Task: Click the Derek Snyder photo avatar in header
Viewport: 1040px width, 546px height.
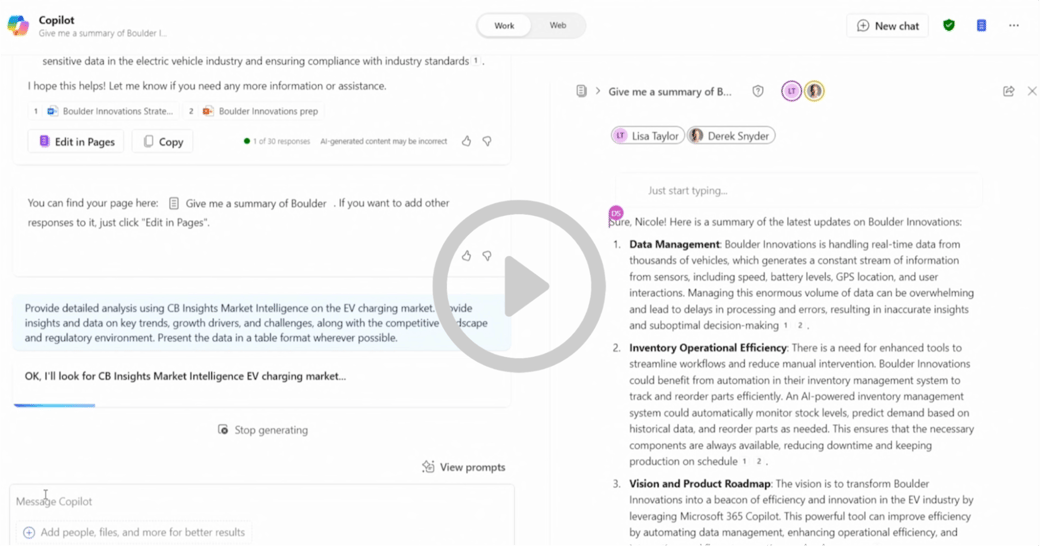Action: [814, 91]
